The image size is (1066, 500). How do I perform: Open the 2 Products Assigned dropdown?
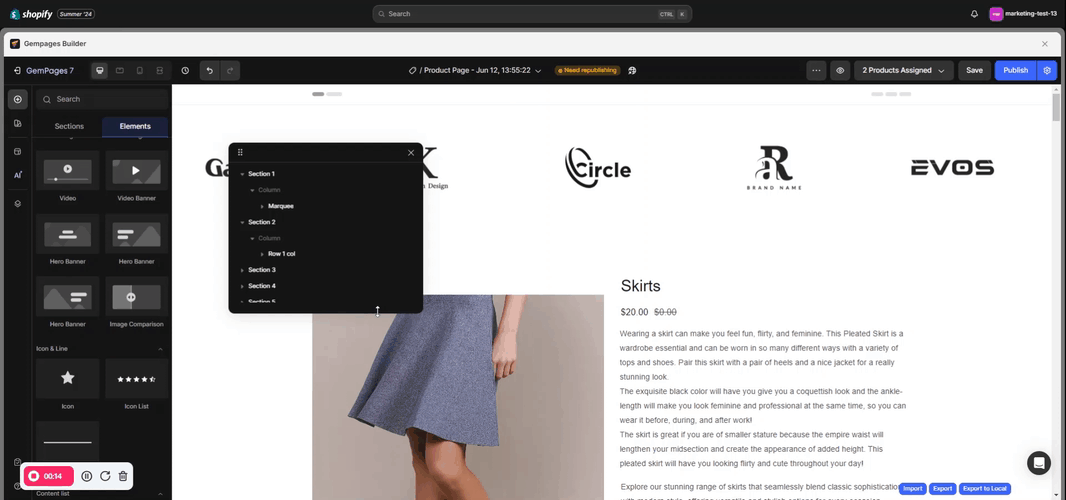[x=903, y=71]
